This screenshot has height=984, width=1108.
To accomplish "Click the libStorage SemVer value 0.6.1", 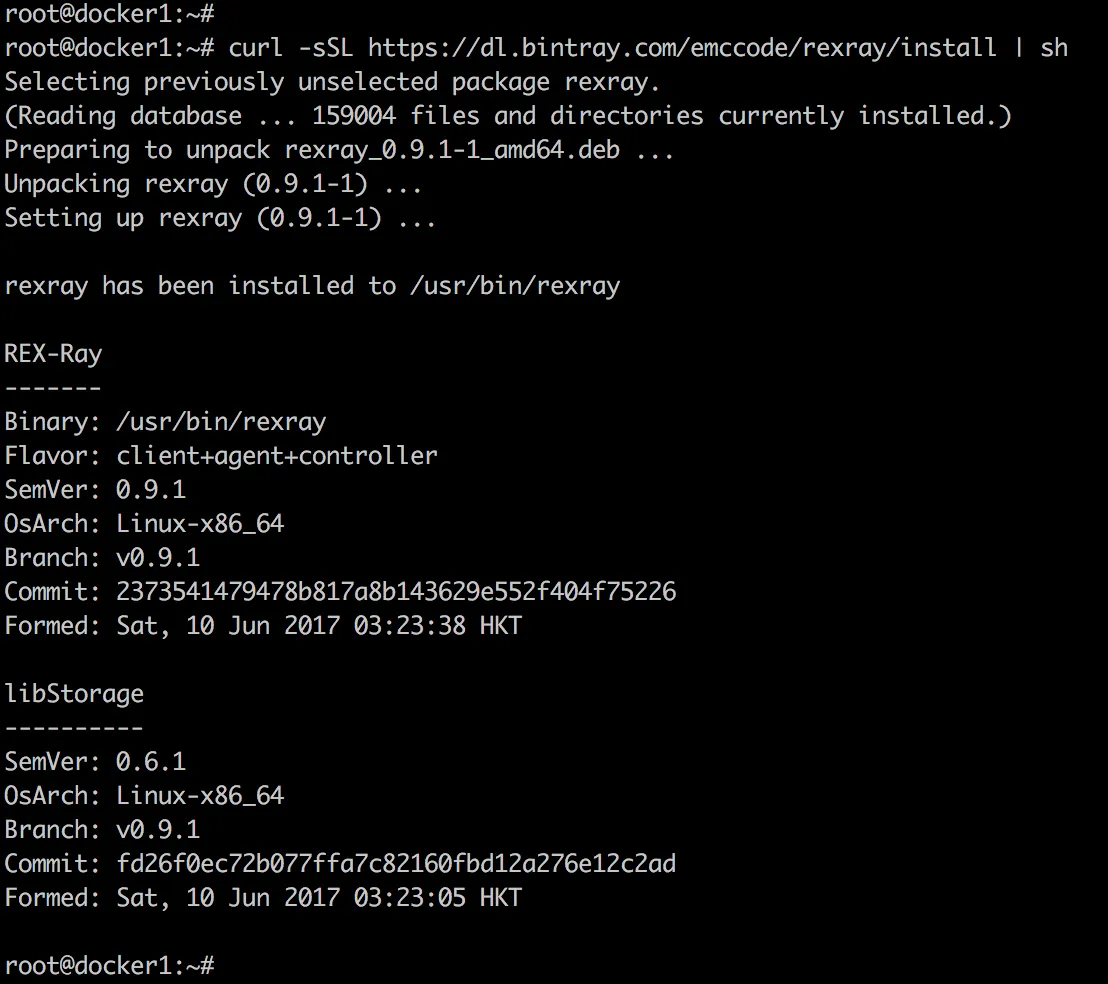I will [x=151, y=761].
